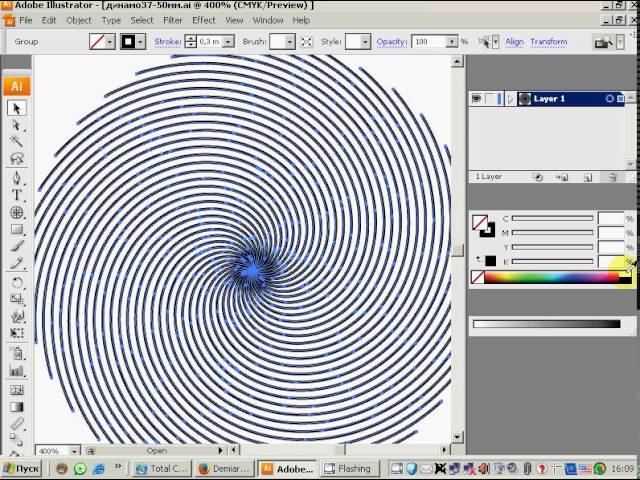Viewport: 640px width, 480px height.
Task: Select the Eyedropper tool
Action: (16, 424)
